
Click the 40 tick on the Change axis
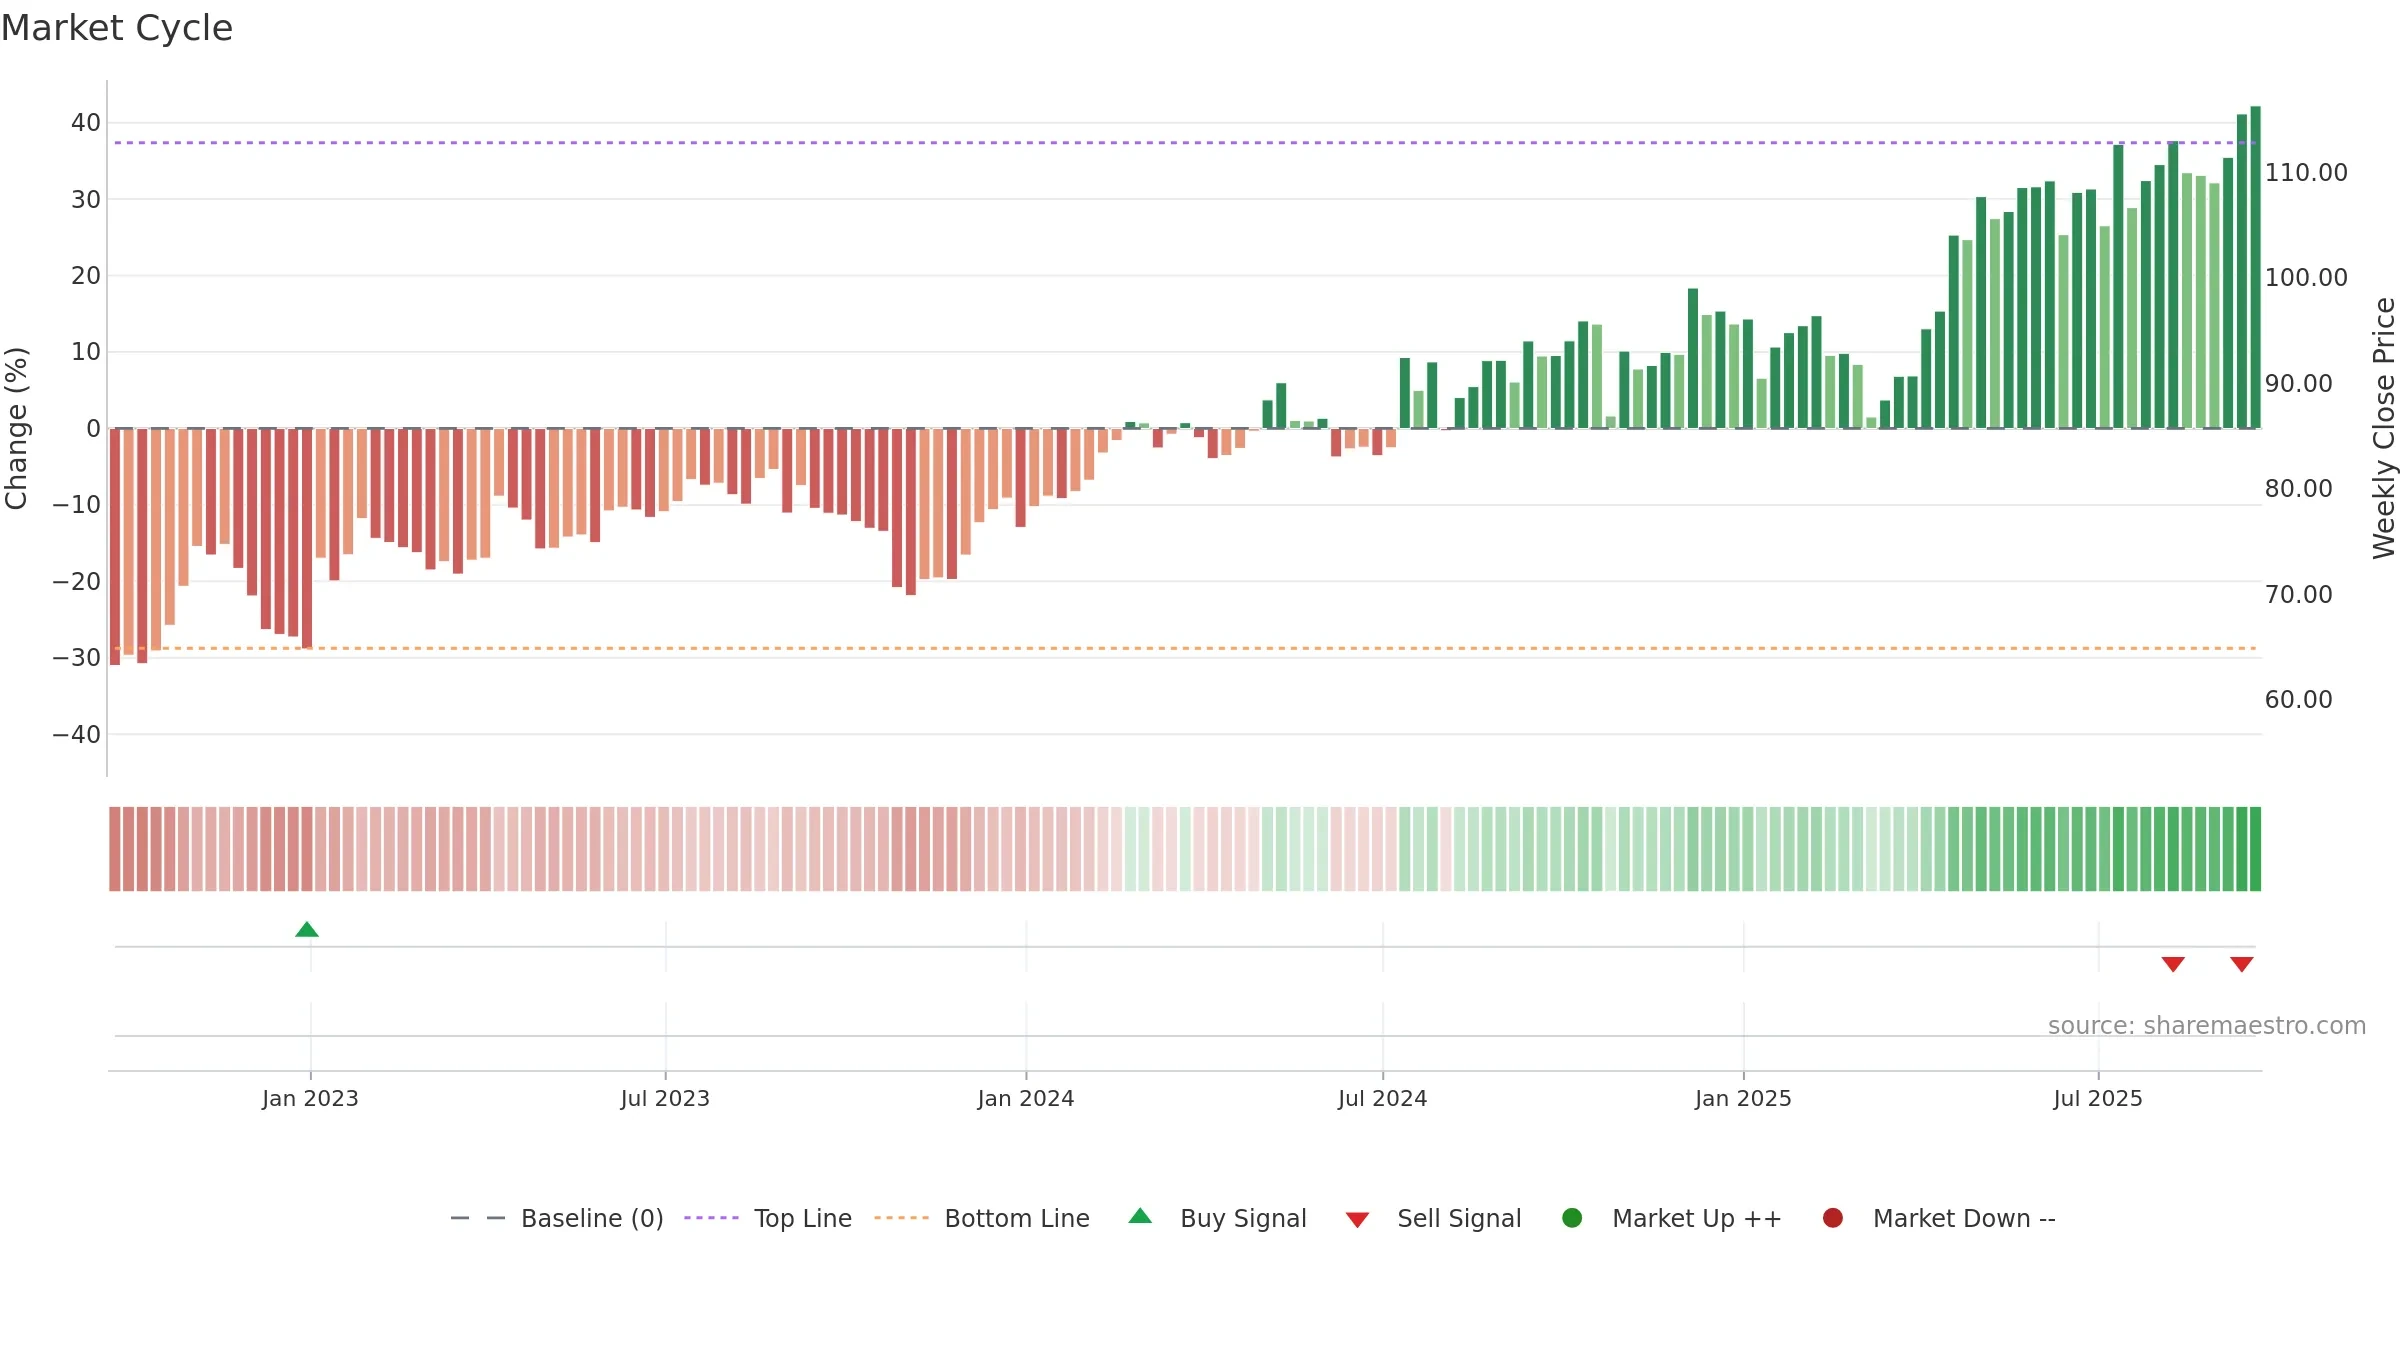click(86, 123)
